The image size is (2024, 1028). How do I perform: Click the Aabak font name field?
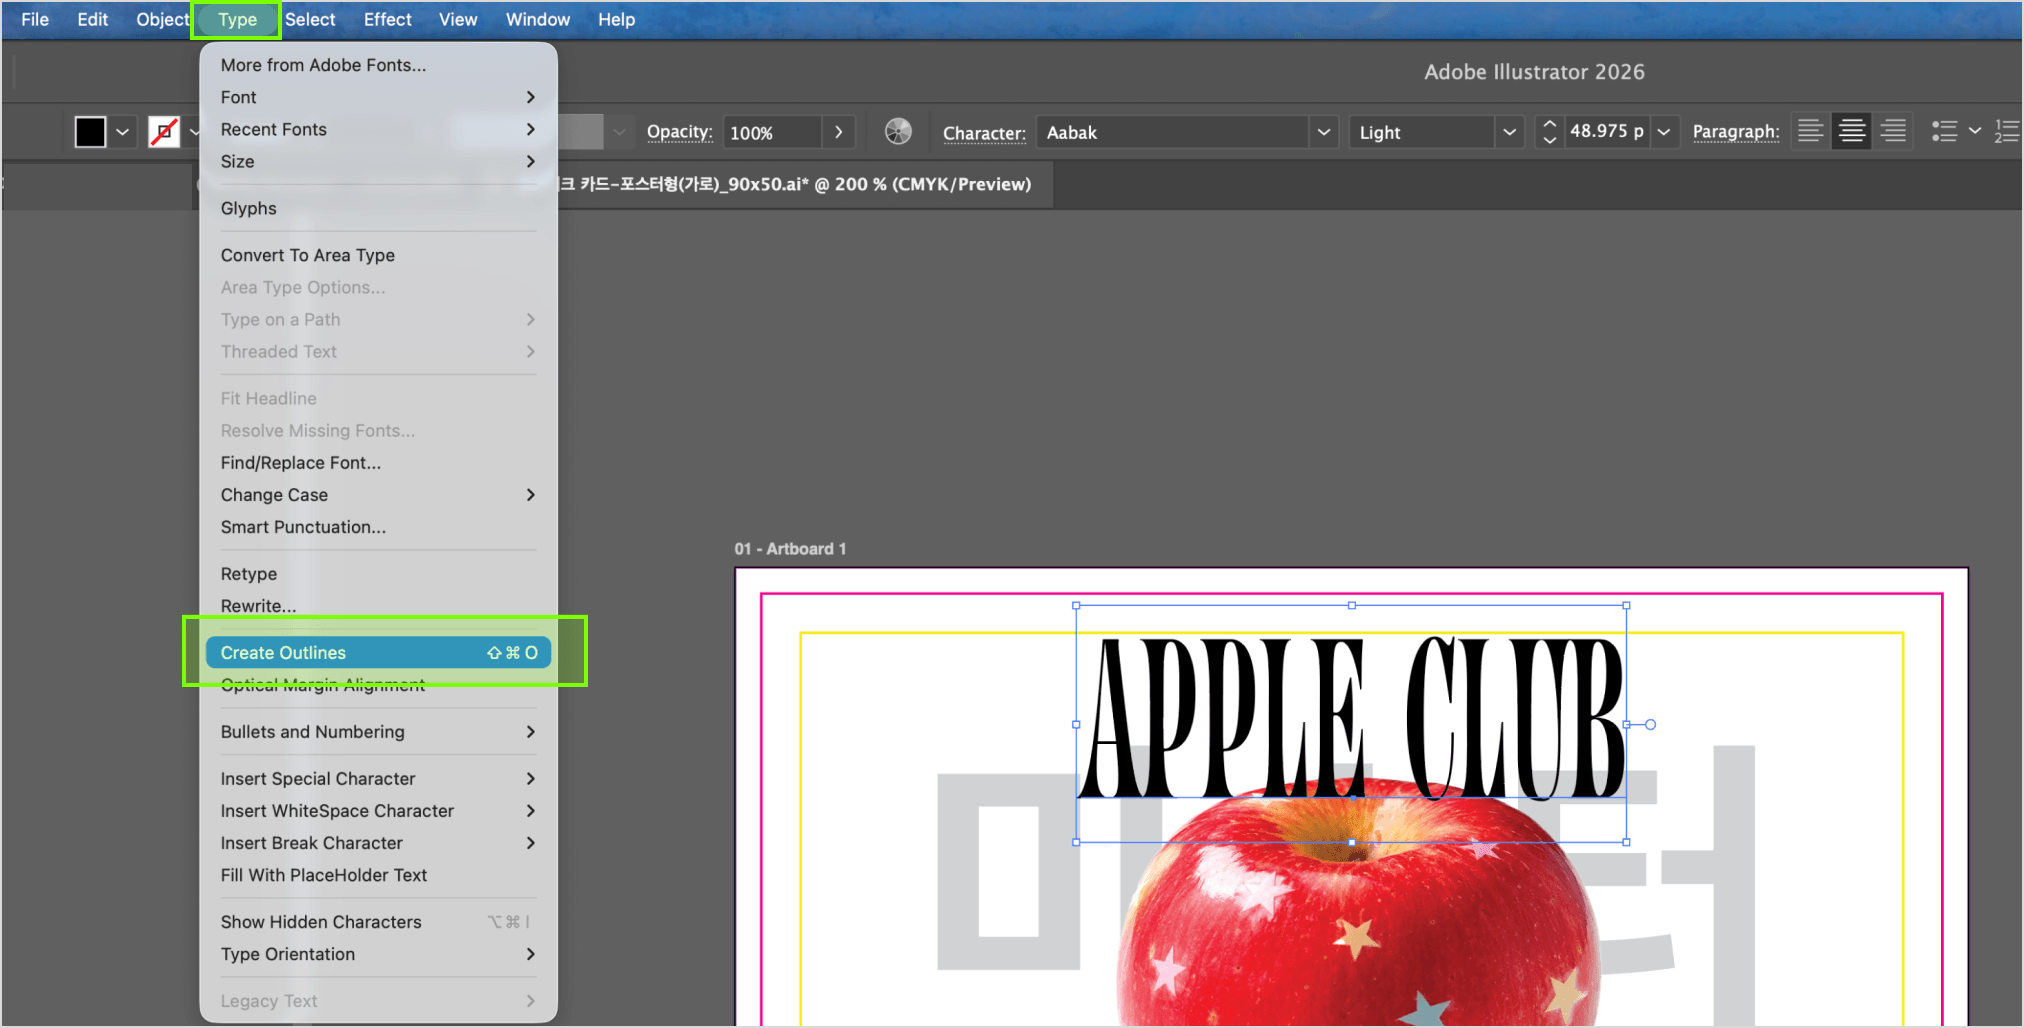(x=1172, y=132)
